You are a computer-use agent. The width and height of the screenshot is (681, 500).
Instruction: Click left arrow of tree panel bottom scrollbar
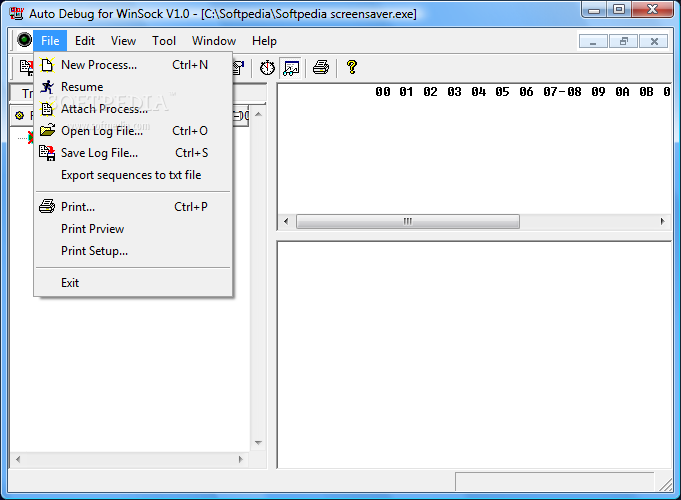coord(18,460)
